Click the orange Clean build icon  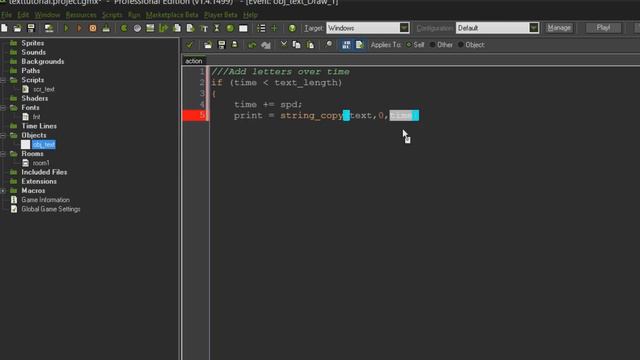click(93, 28)
